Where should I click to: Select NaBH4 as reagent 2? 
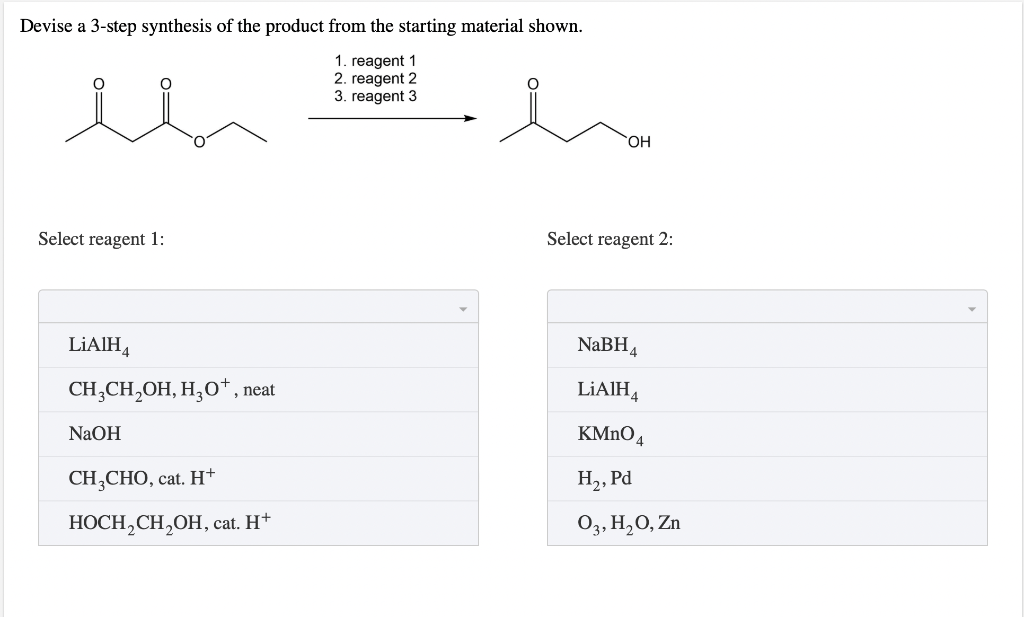pos(605,344)
